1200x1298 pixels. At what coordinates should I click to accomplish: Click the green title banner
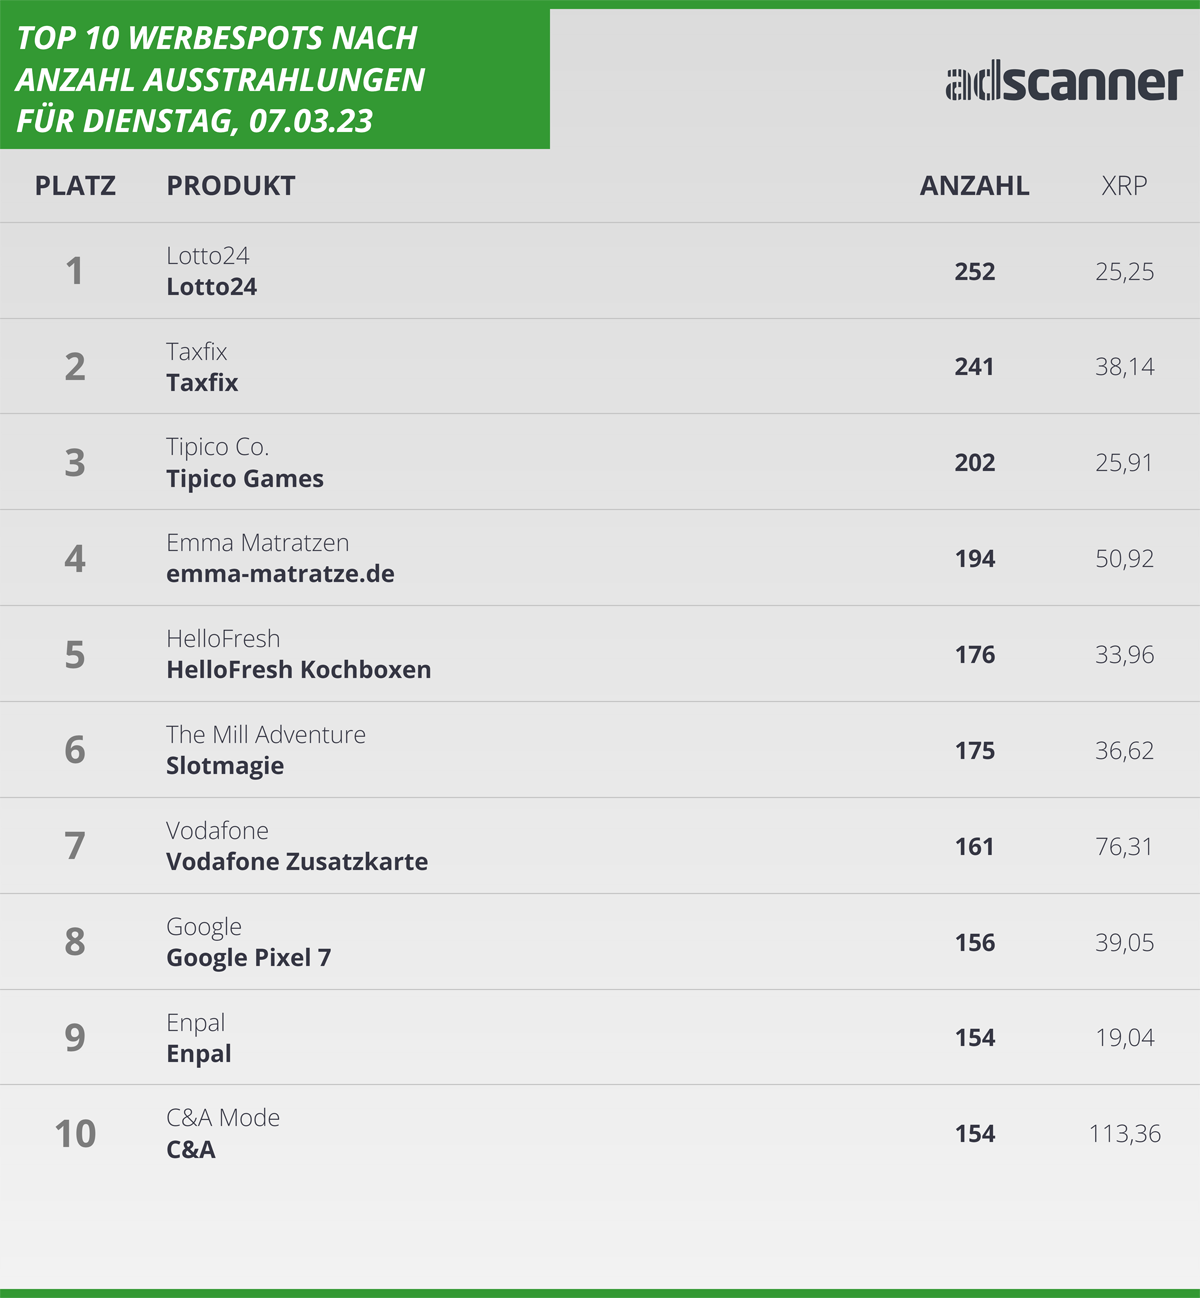pos(275,78)
